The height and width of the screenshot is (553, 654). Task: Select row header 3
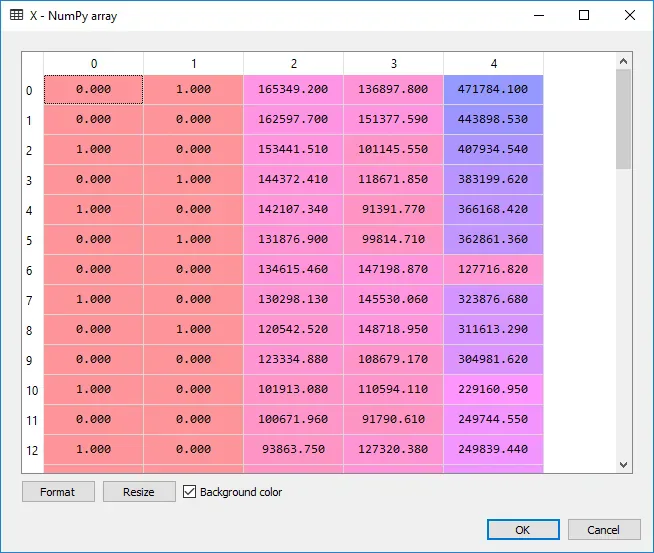[33, 180]
